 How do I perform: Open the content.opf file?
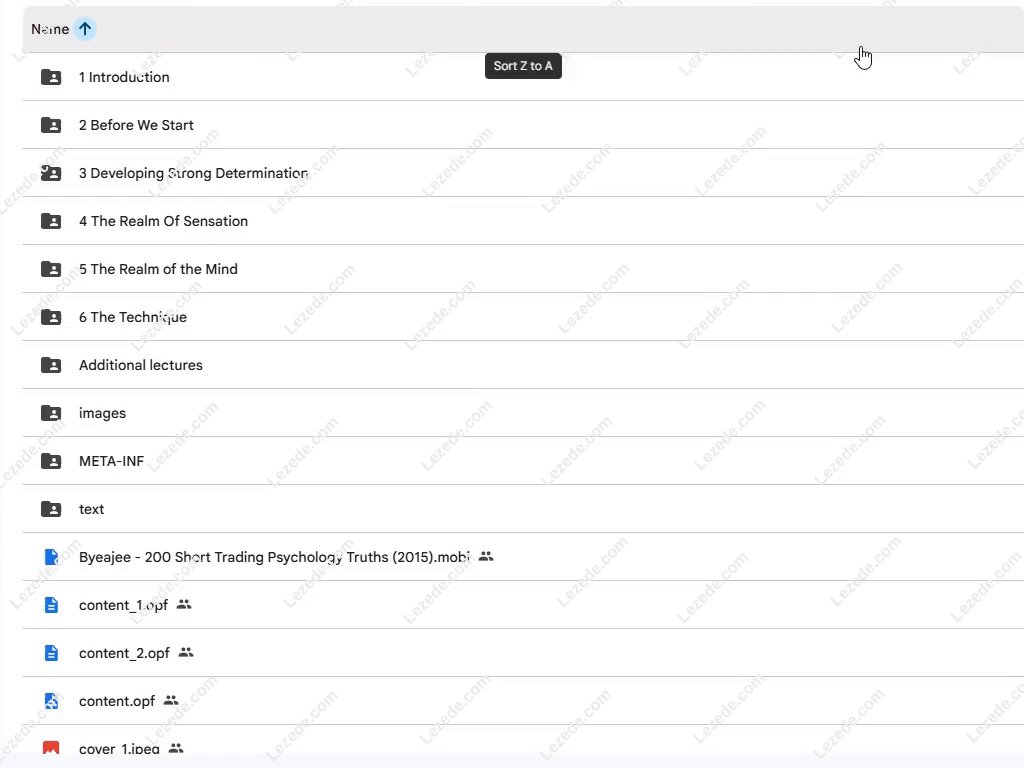[117, 701]
